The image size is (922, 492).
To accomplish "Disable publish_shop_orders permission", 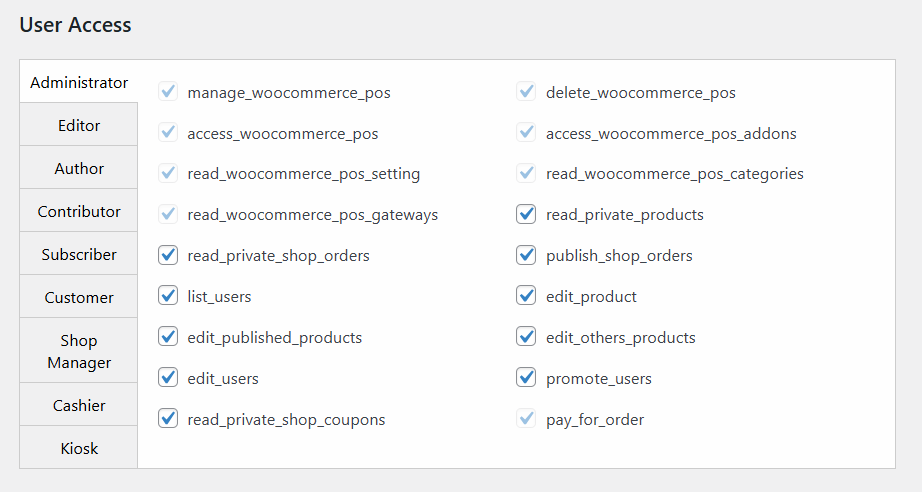I will tap(526, 256).
